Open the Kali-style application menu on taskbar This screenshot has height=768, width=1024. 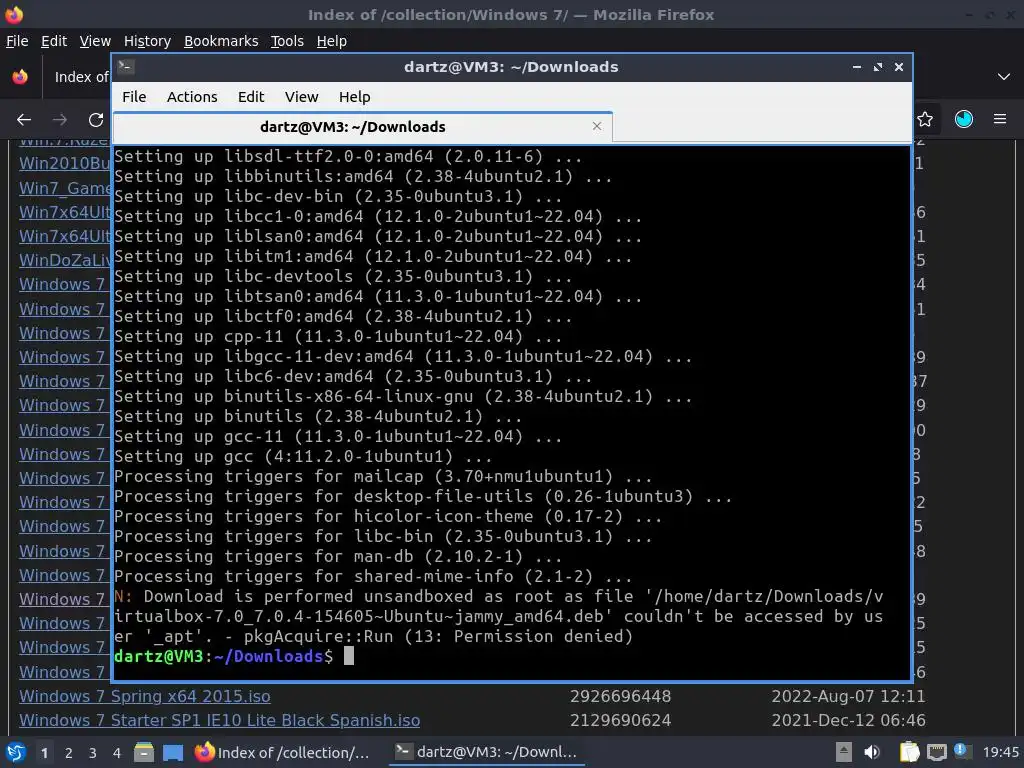tap(15, 752)
